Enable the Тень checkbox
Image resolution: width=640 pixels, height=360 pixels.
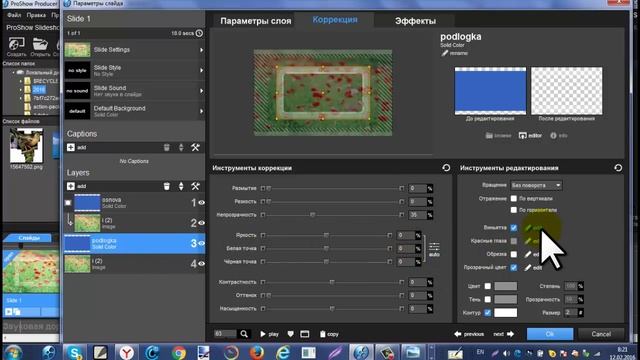pos(487,299)
